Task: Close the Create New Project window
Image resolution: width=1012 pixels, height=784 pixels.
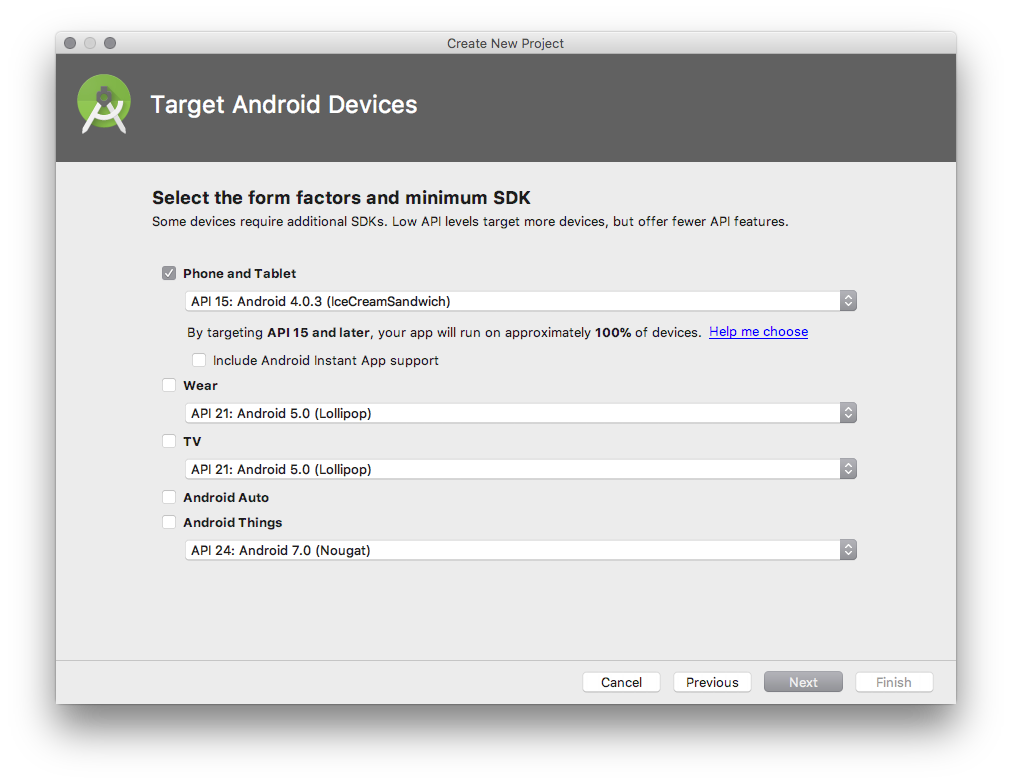Action: (70, 43)
